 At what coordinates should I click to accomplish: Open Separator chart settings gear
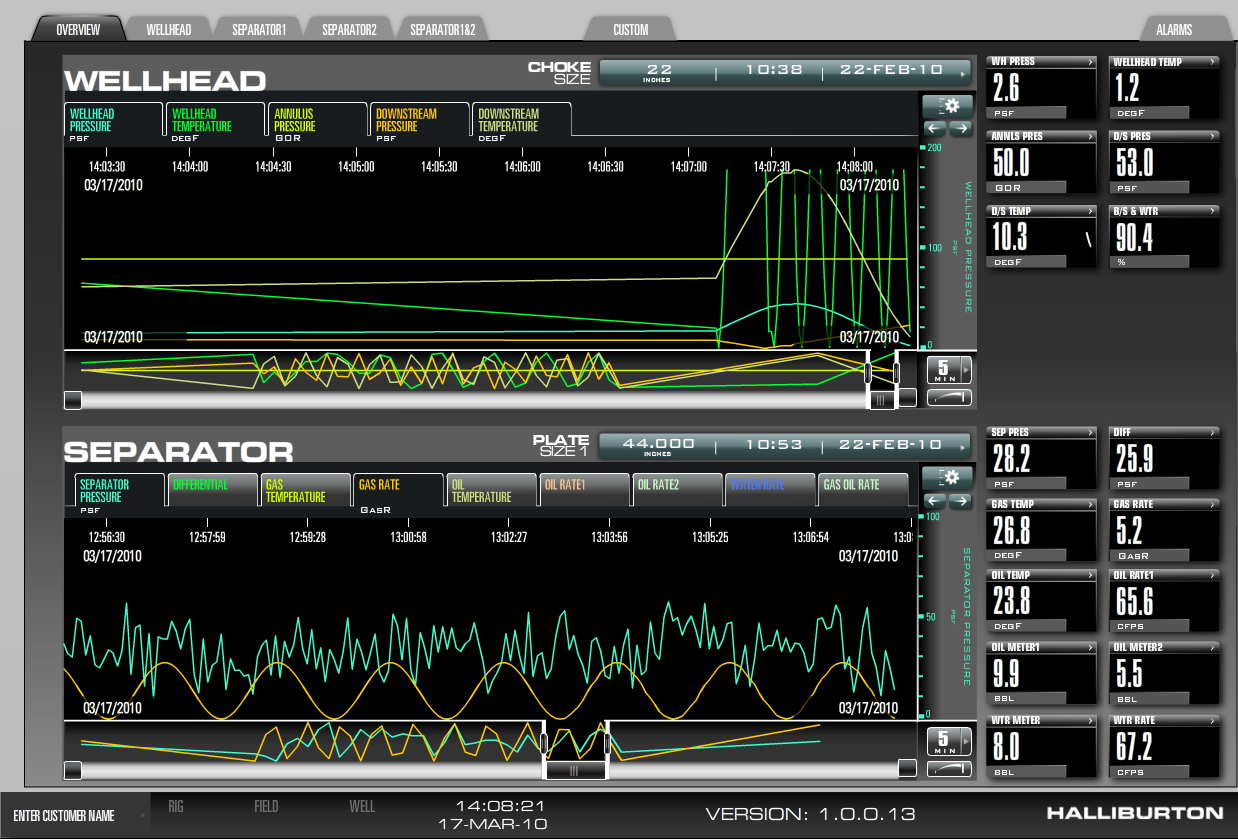pos(946,477)
